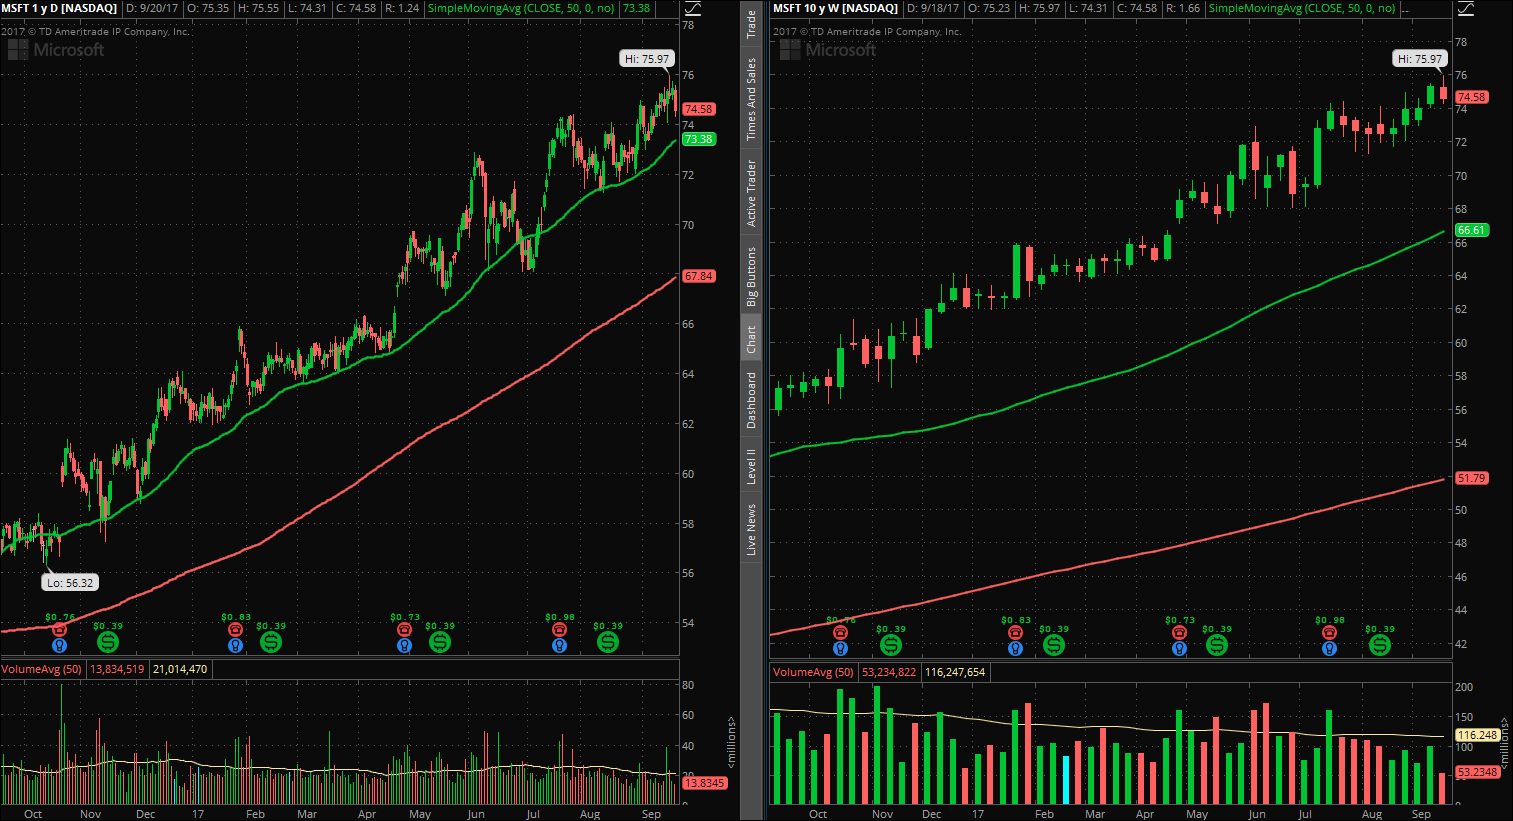Open conference call bulb under $0.83 on daily chart
The height and width of the screenshot is (821, 1513).
pos(235,645)
